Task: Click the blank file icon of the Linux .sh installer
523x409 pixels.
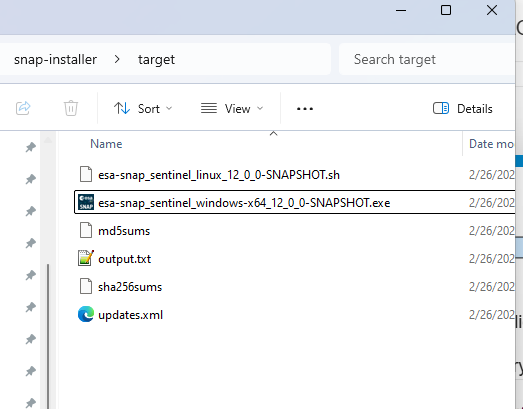Action: (86, 174)
